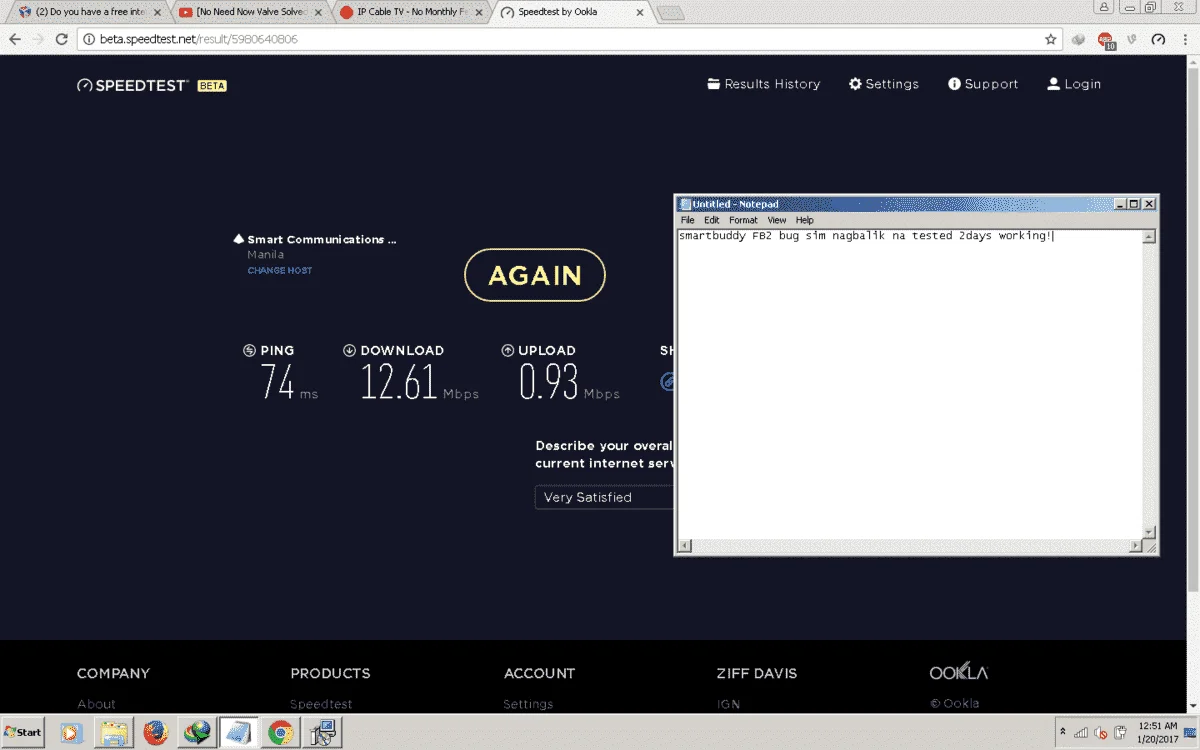This screenshot has width=1200, height=750.
Task: Open Notepad View menu
Action: pos(777,220)
